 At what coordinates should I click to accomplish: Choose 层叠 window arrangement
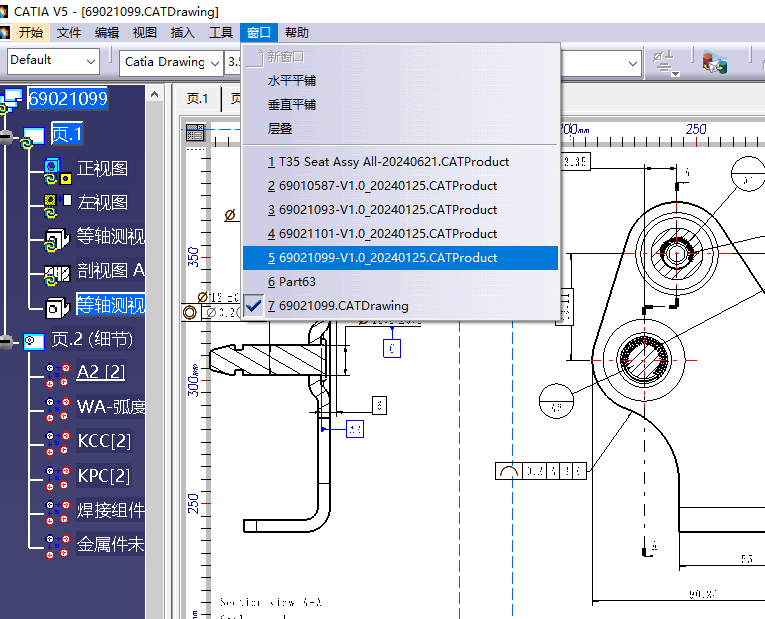[x=400, y=129]
